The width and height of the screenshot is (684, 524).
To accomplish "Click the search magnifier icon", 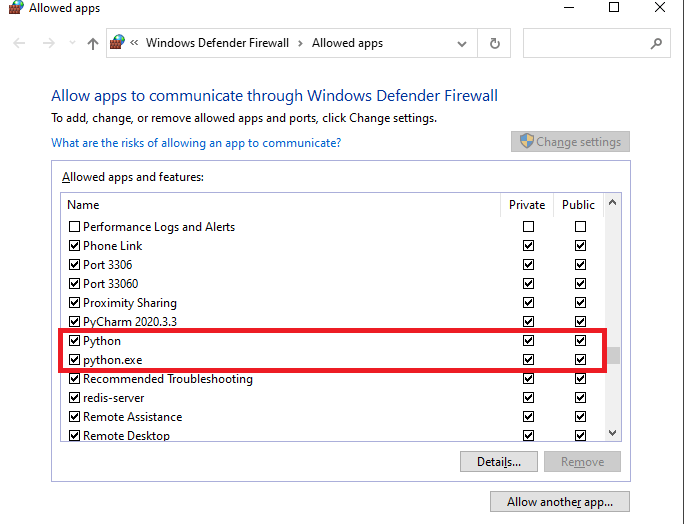I will click(x=656, y=44).
